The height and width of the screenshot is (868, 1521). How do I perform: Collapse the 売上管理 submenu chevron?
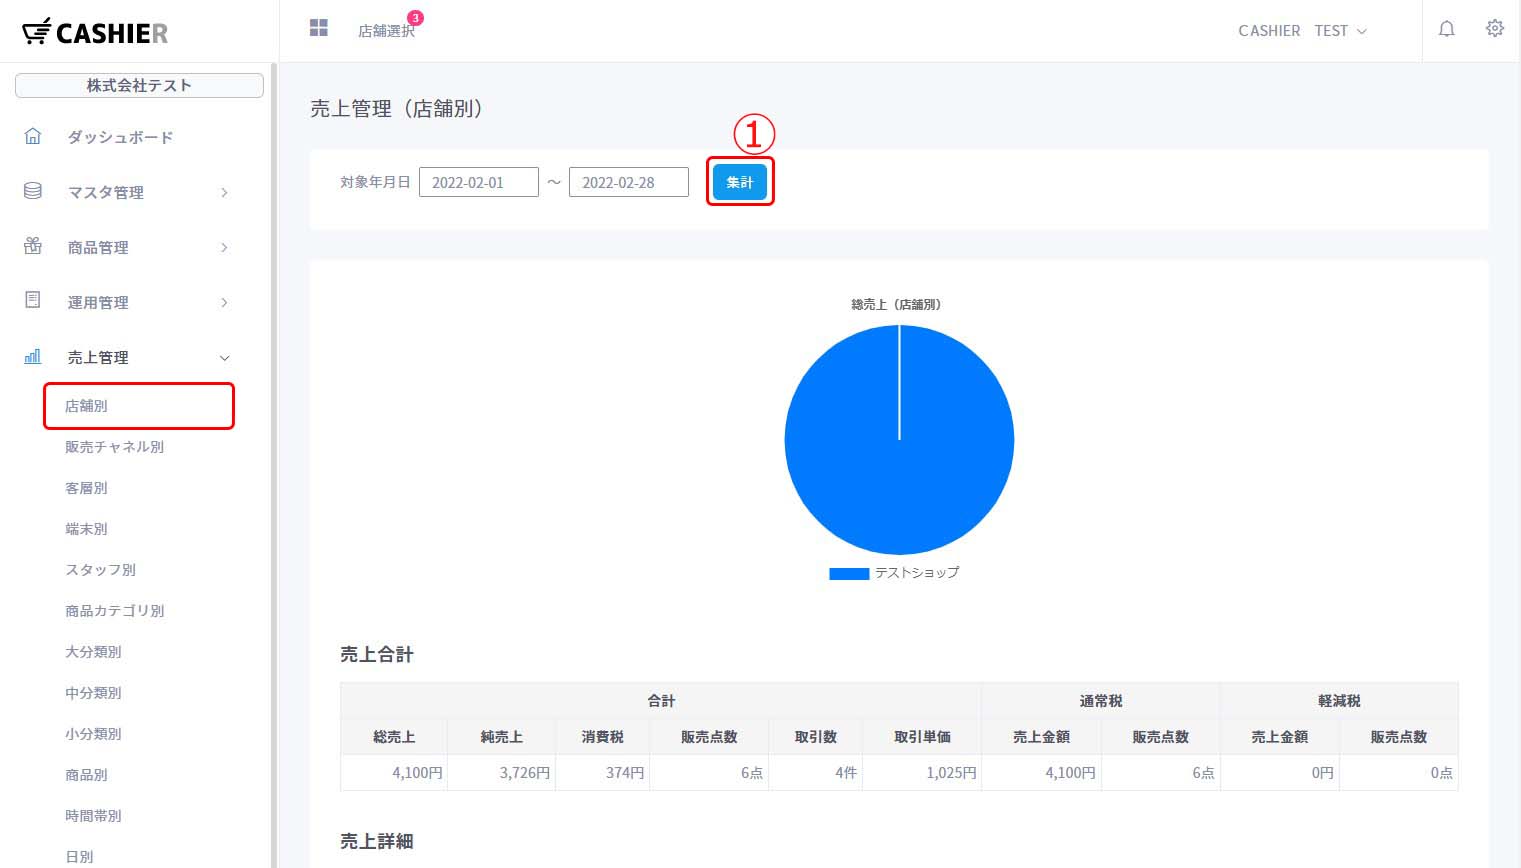pos(224,358)
